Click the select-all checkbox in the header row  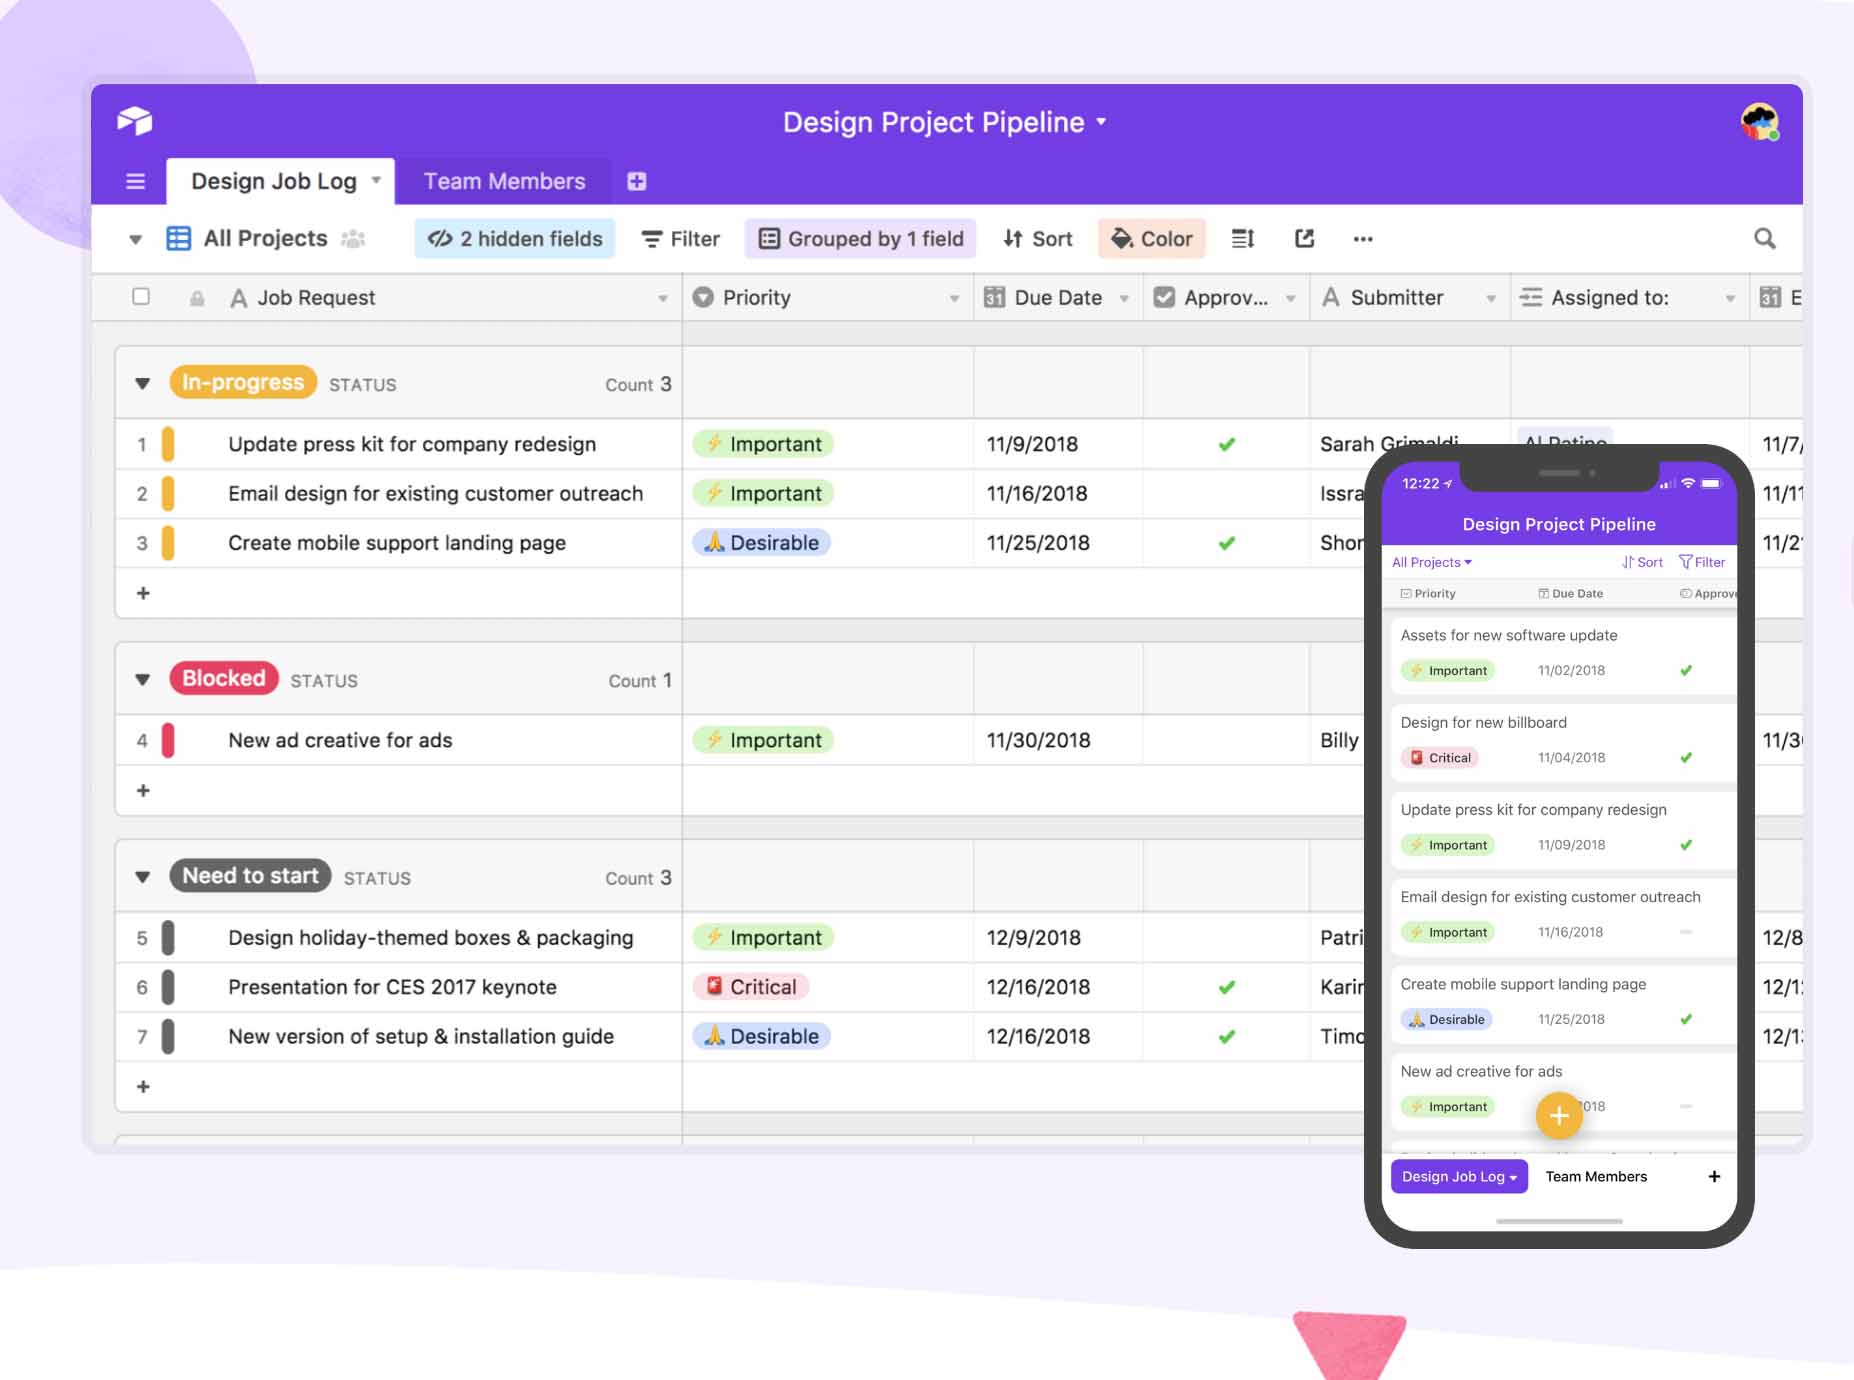[x=140, y=297]
